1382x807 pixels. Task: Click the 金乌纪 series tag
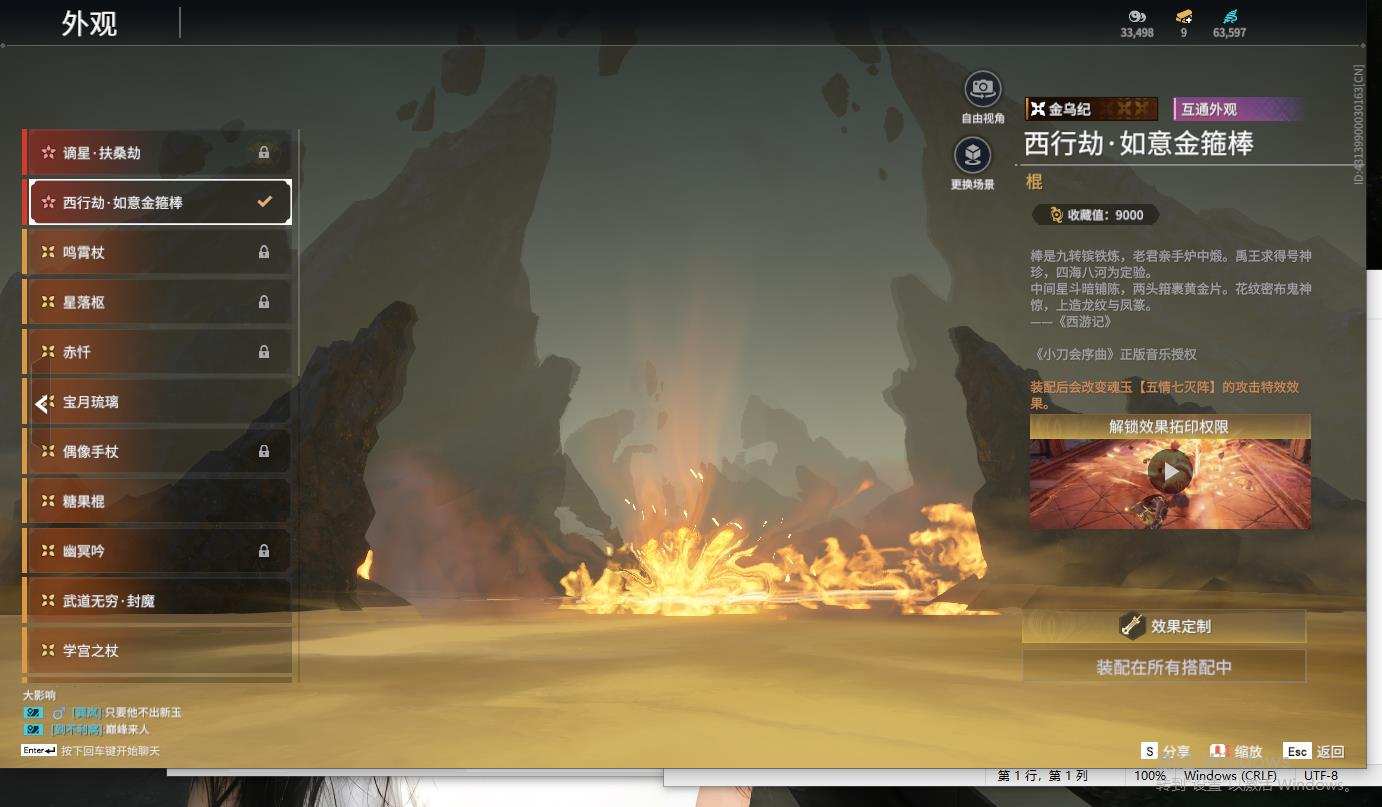click(1091, 109)
